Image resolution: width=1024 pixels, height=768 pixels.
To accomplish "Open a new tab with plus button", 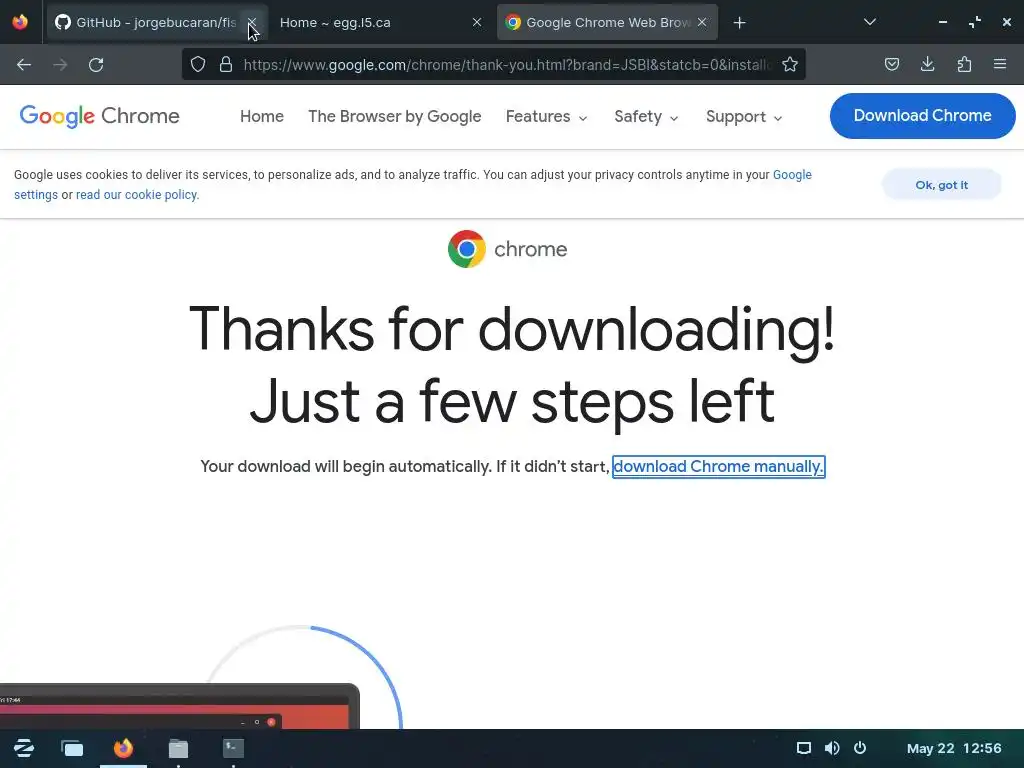I will click(x=739, y=23).
